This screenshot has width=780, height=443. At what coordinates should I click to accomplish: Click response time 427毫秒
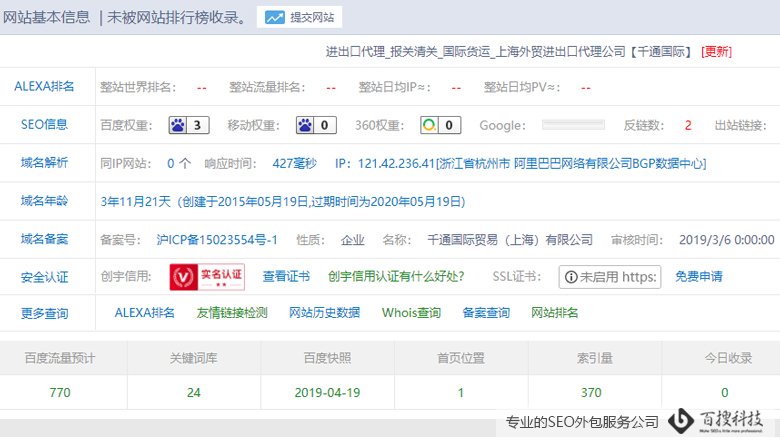294,164
